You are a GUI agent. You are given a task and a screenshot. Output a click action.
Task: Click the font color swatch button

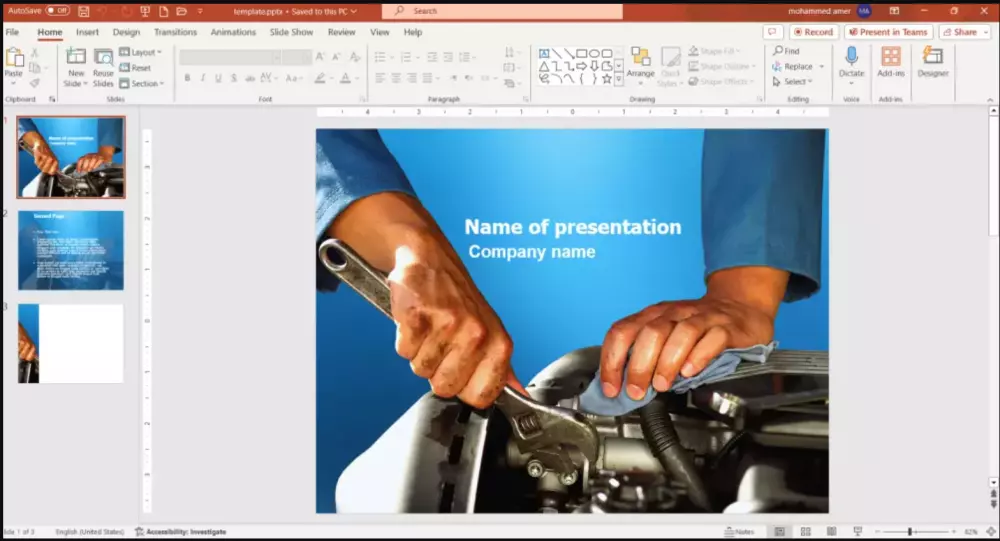click(345, 78)
